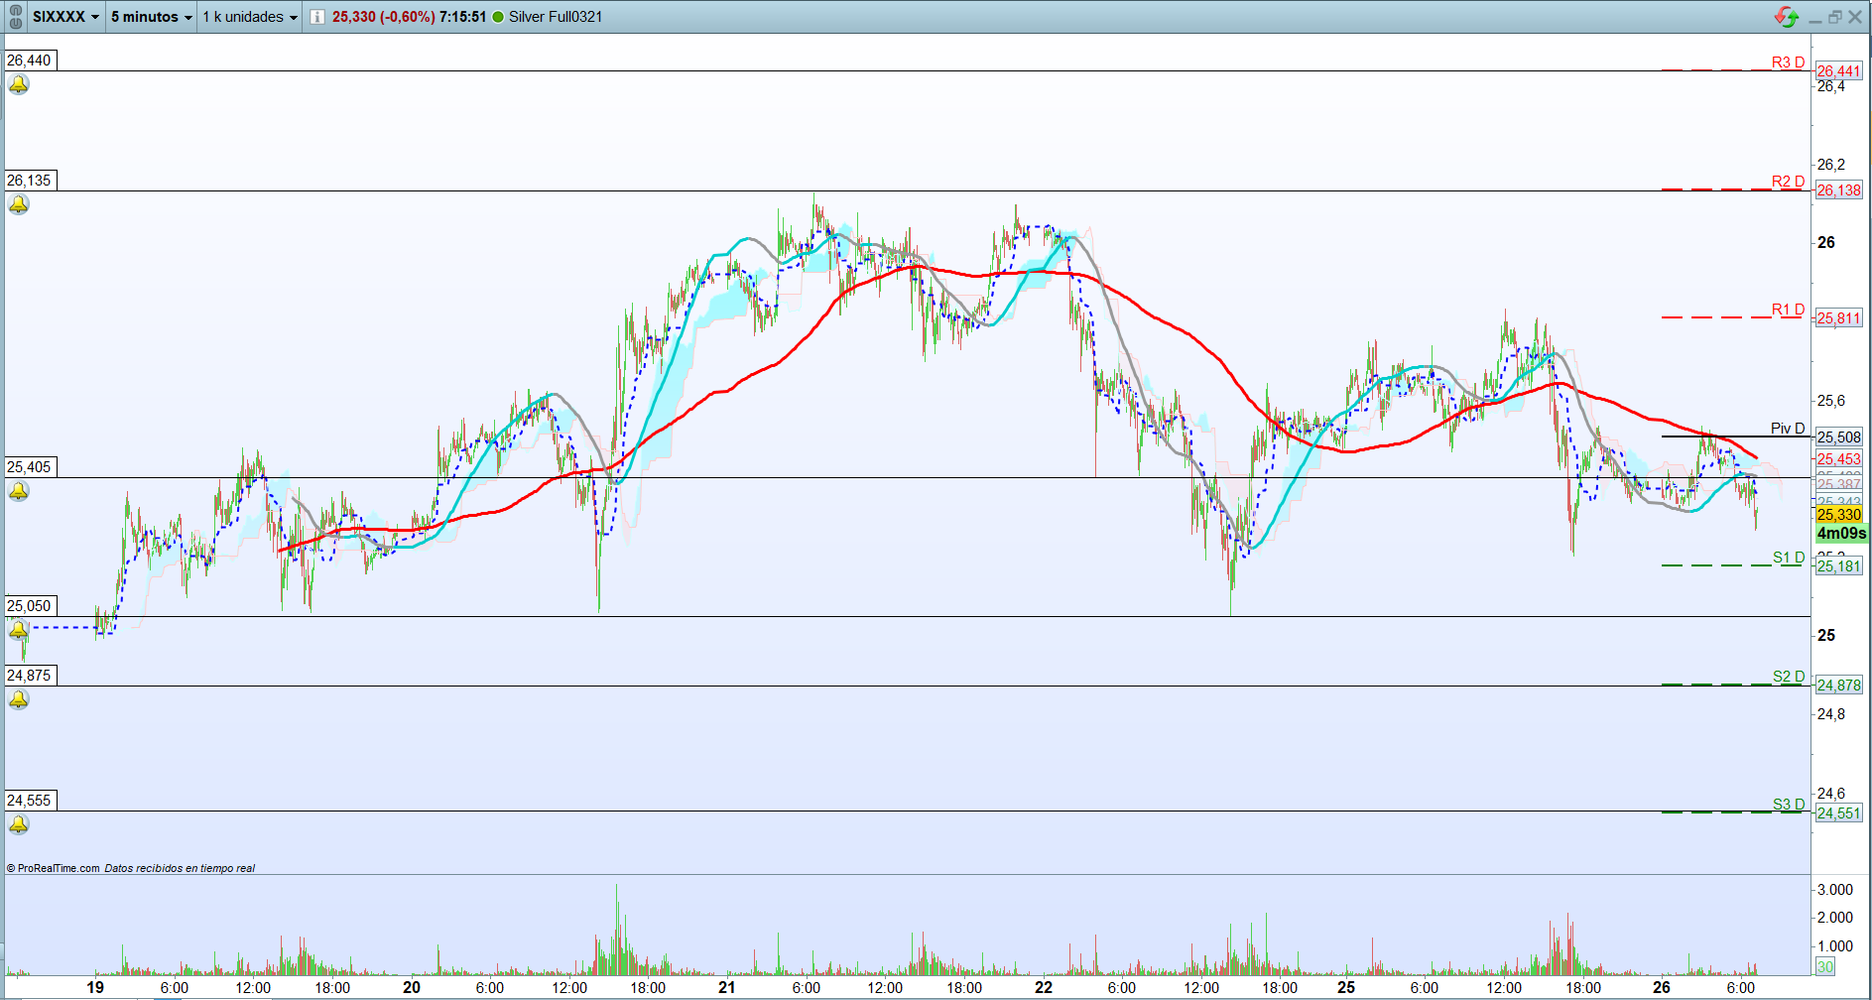1872x1000 pixels.
Task: Open the SIXXXX instrument dropdown
Action: click(x=66, y=17)
